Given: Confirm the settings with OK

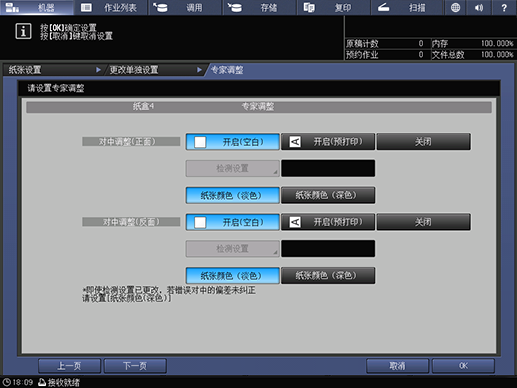Looking at the screenshot, I should click(463, 366).
